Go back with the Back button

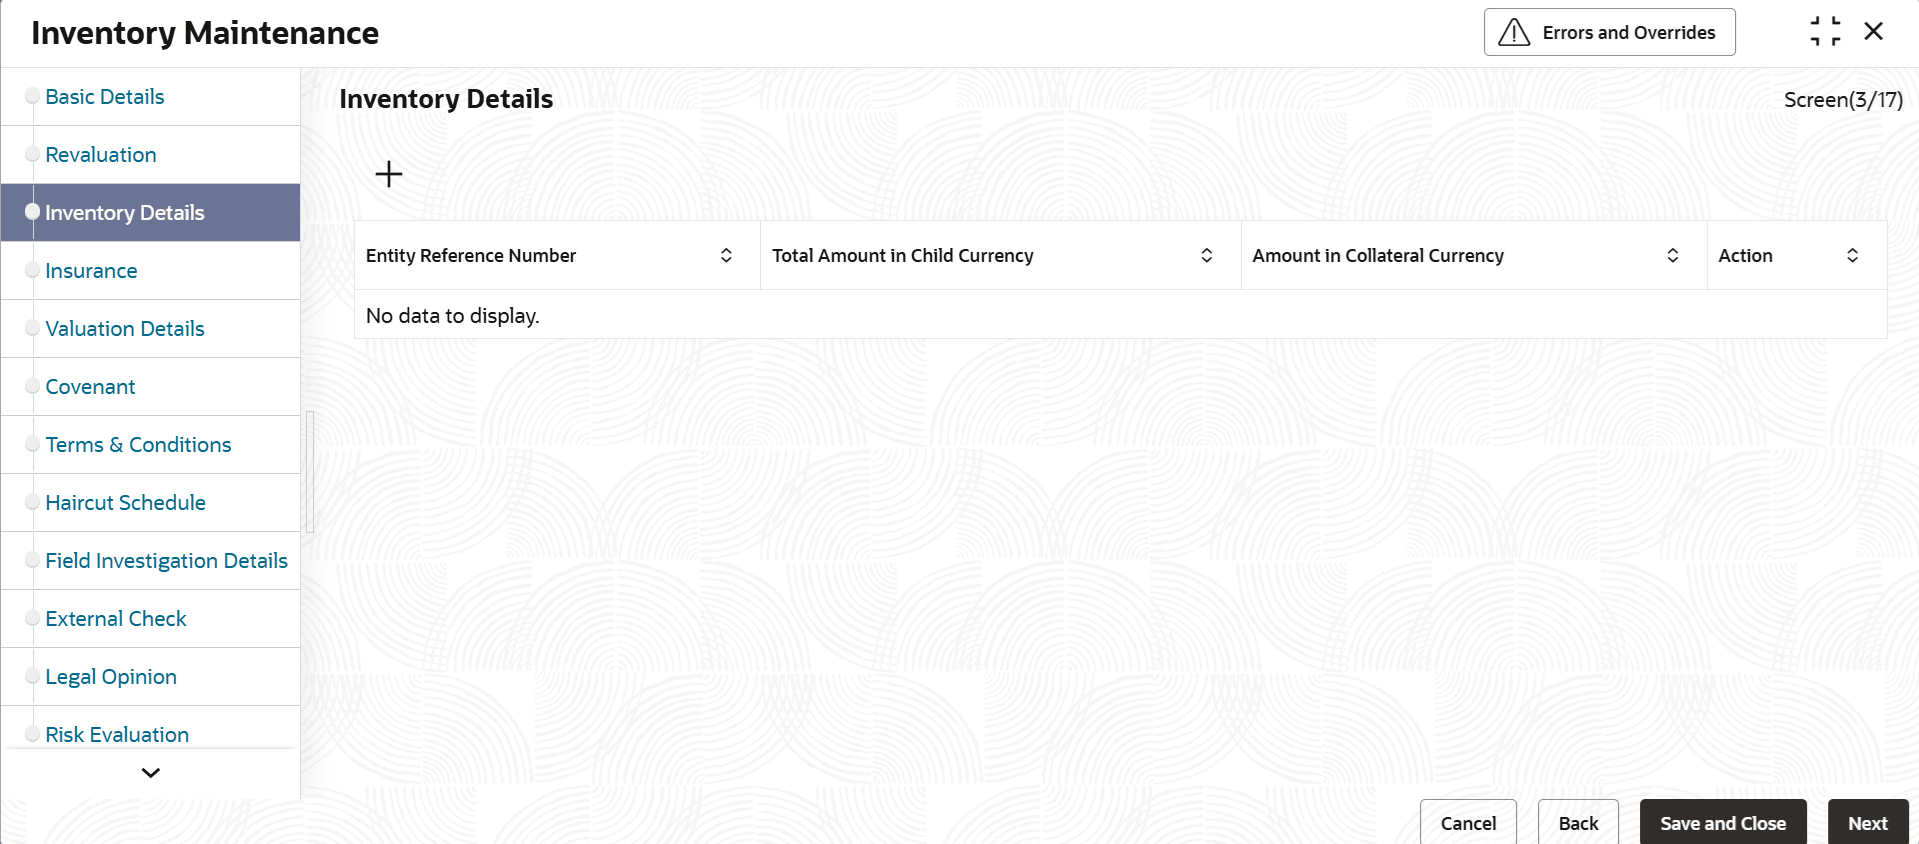[1578, 823]
